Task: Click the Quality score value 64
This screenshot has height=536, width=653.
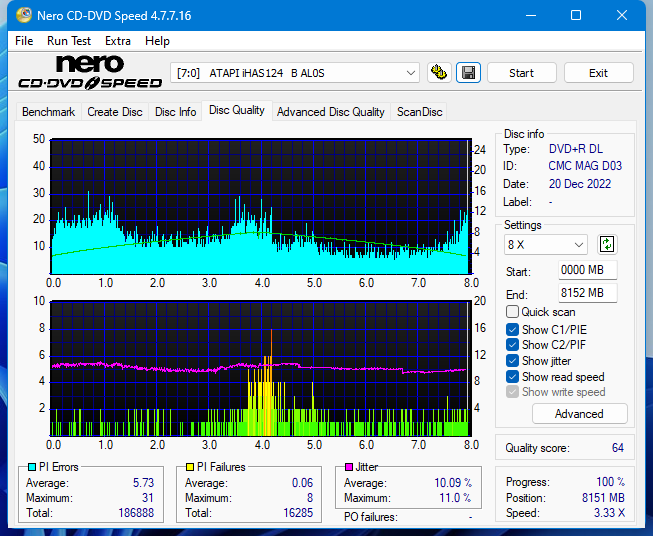Action: [x=618, y=448]
